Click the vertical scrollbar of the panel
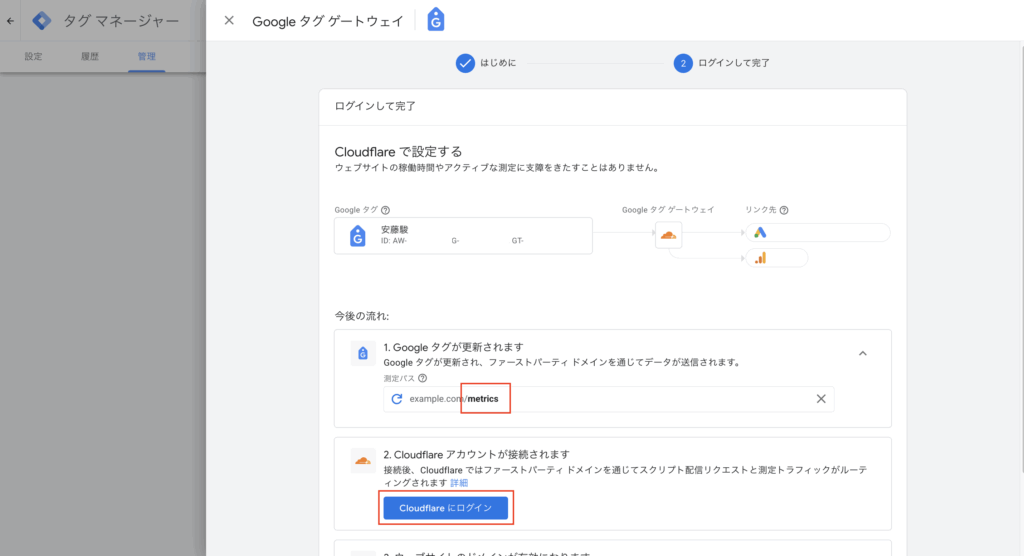Image resolution: width=1024 pixels, height=556 pixels. click(1021, 261)
